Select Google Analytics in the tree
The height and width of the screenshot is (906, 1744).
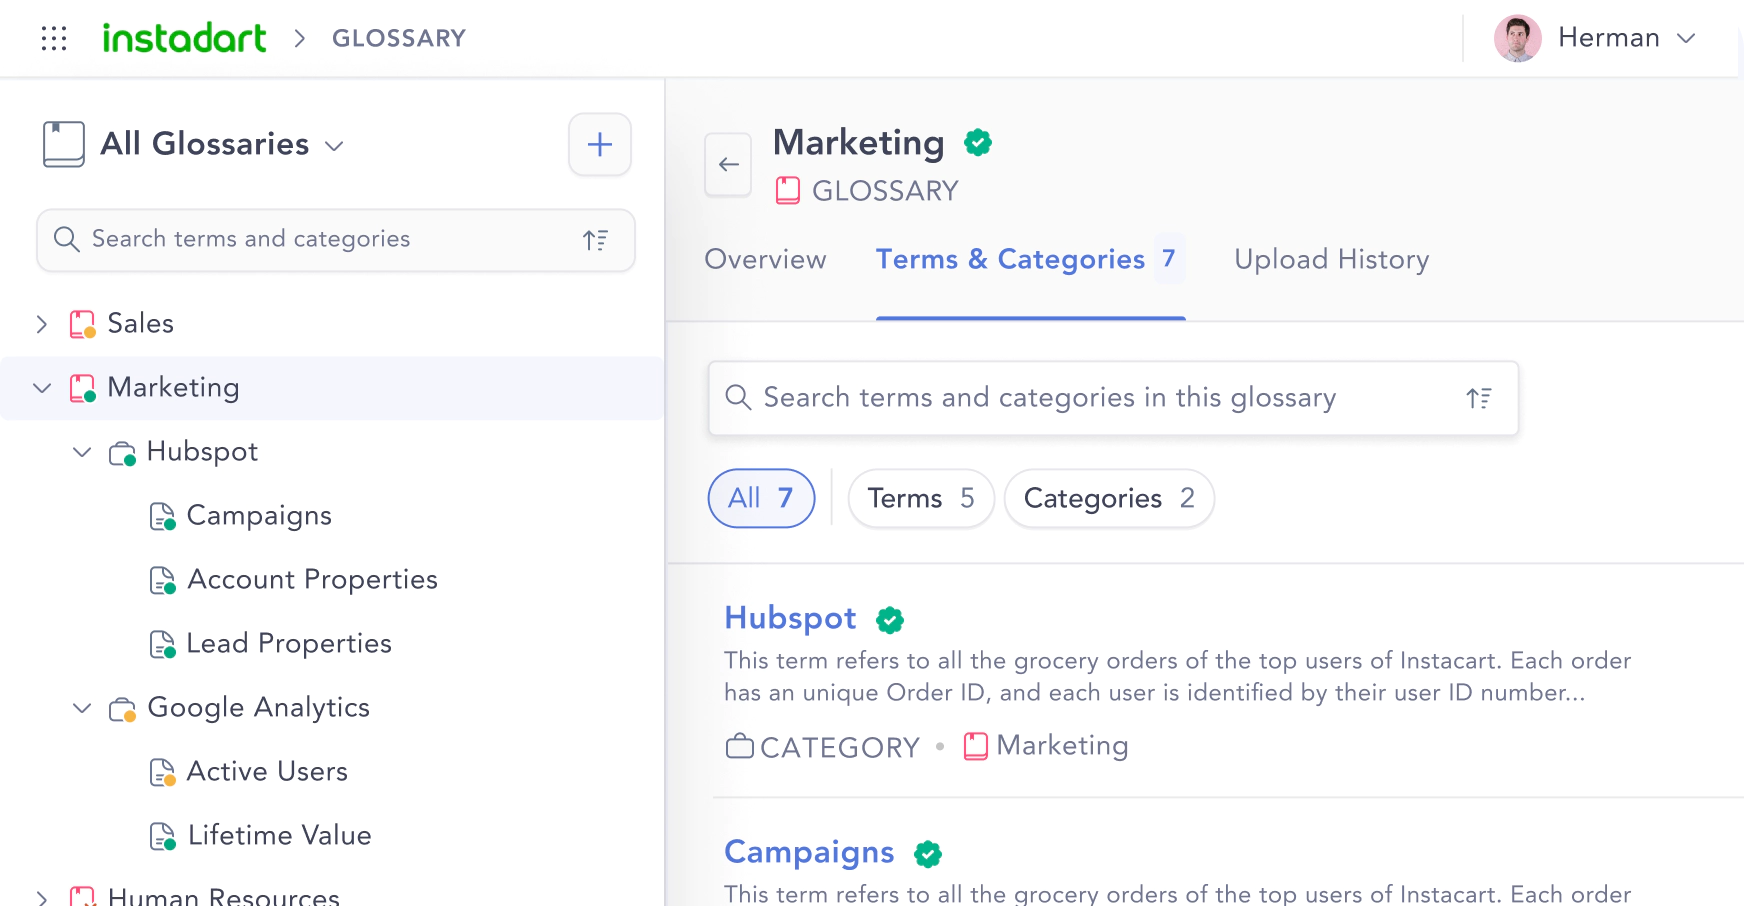click(258, 708)
